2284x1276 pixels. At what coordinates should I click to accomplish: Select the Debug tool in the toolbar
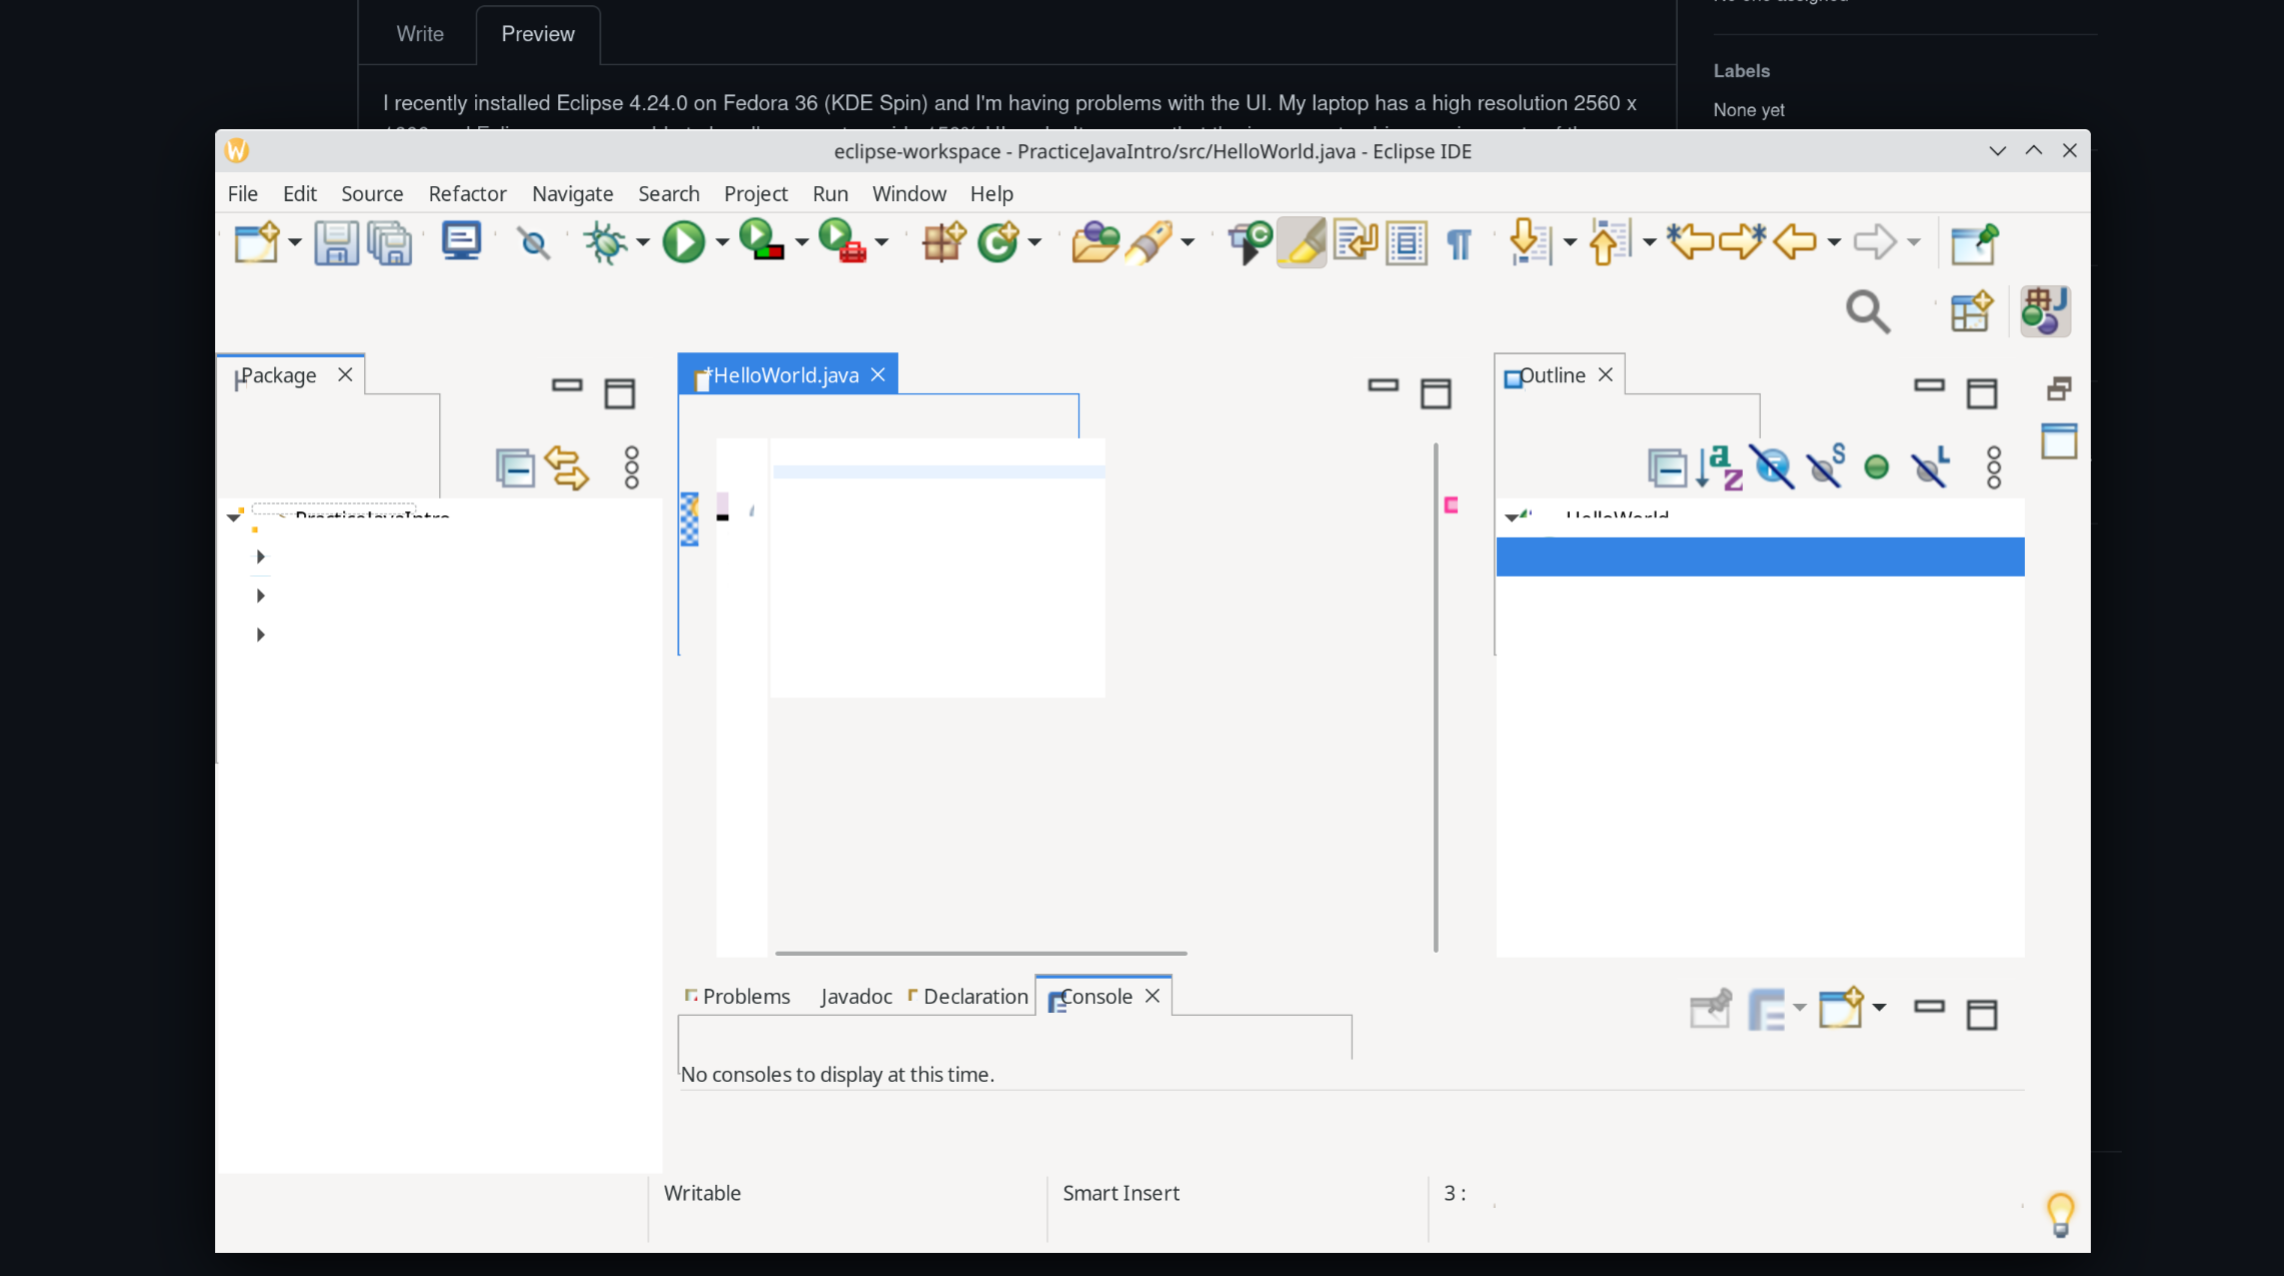(605, 241)
